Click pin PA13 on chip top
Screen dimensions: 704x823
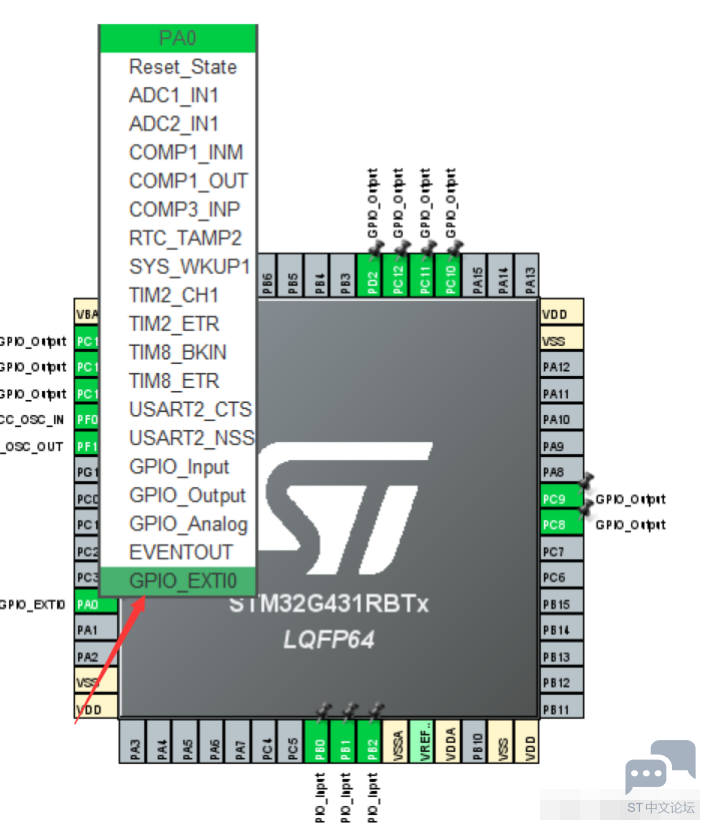tap(527, 276)
